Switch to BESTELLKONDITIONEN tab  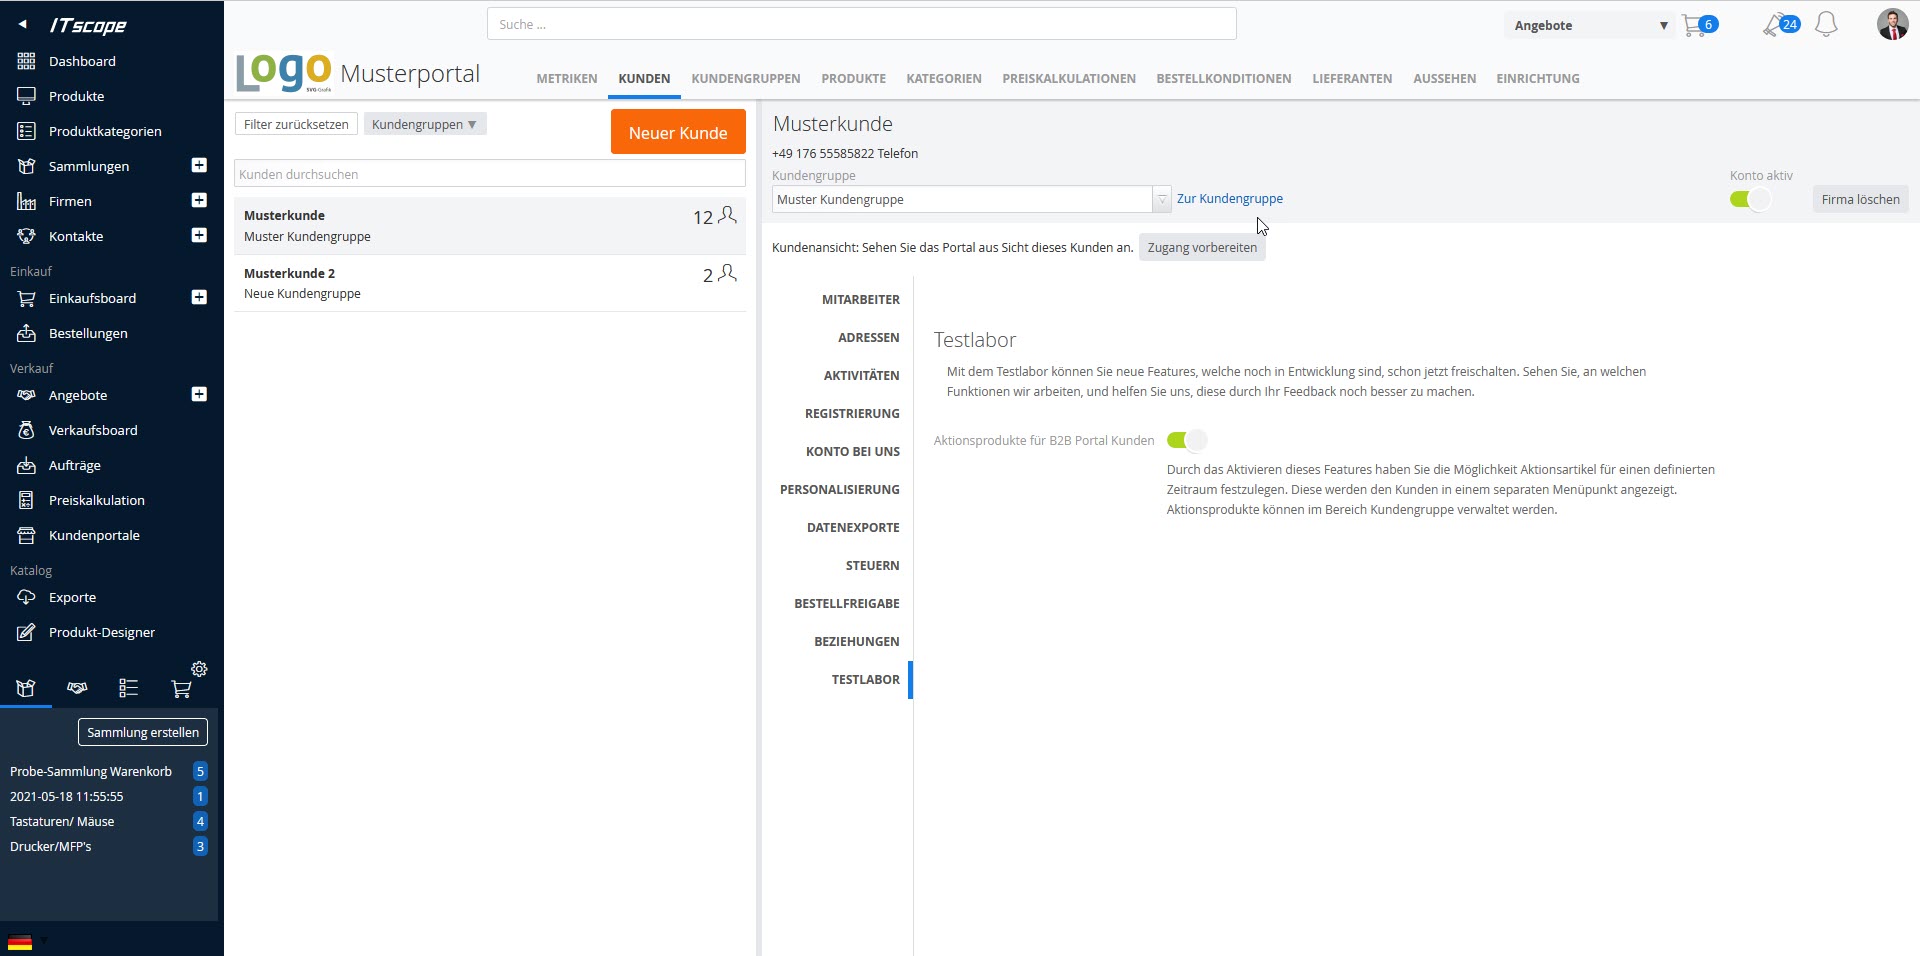point(1223,78)
